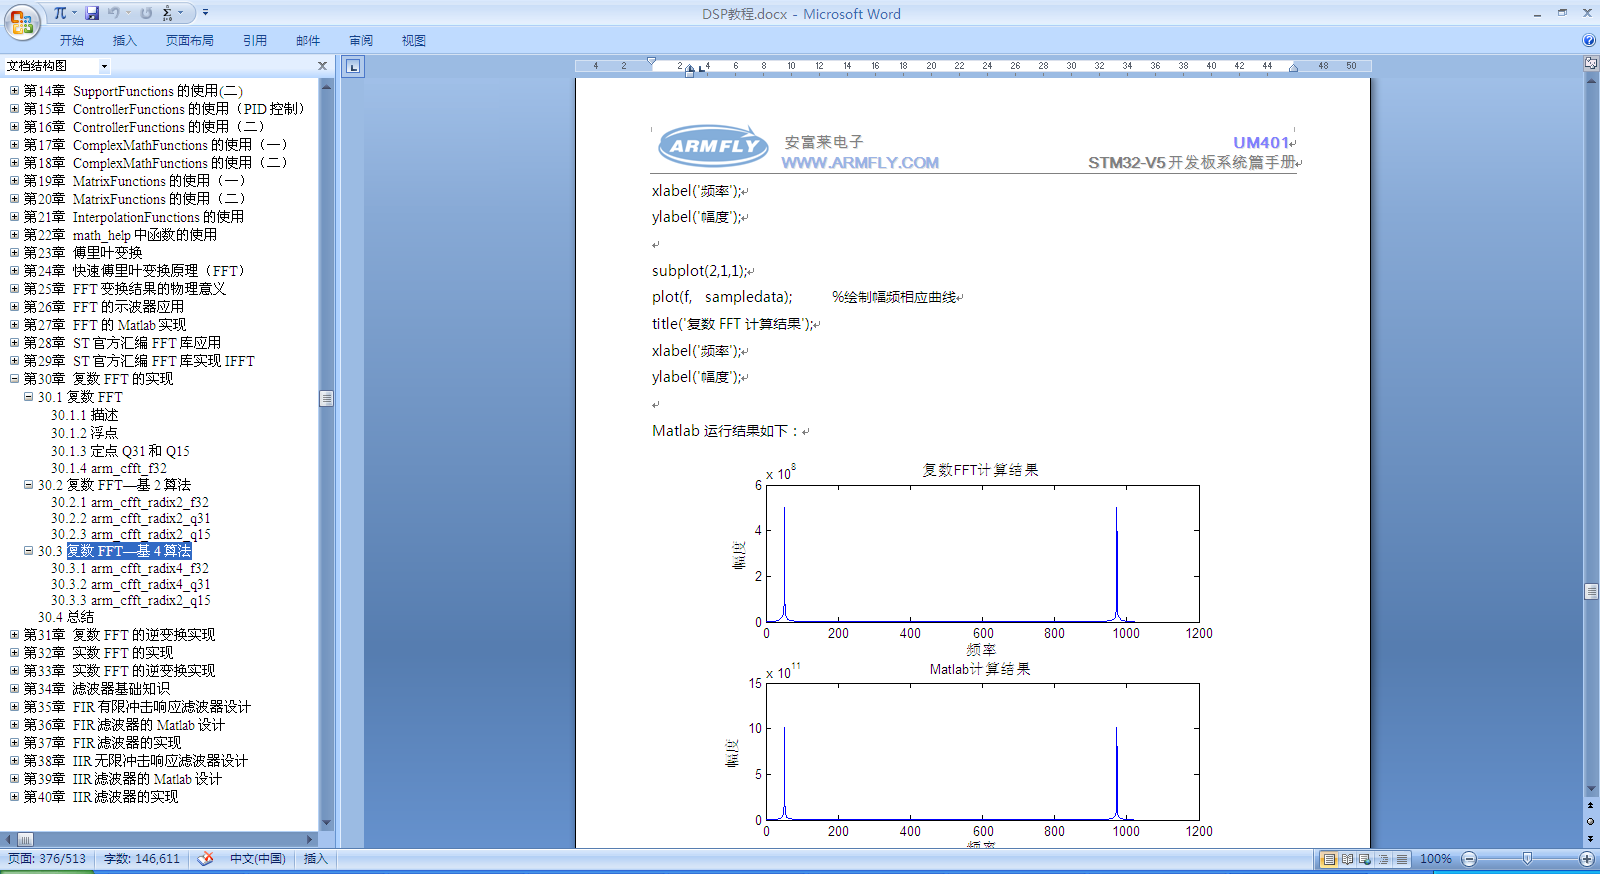Redo the last action
Viewport: 1600px width, 874px height.
point(146,13)
